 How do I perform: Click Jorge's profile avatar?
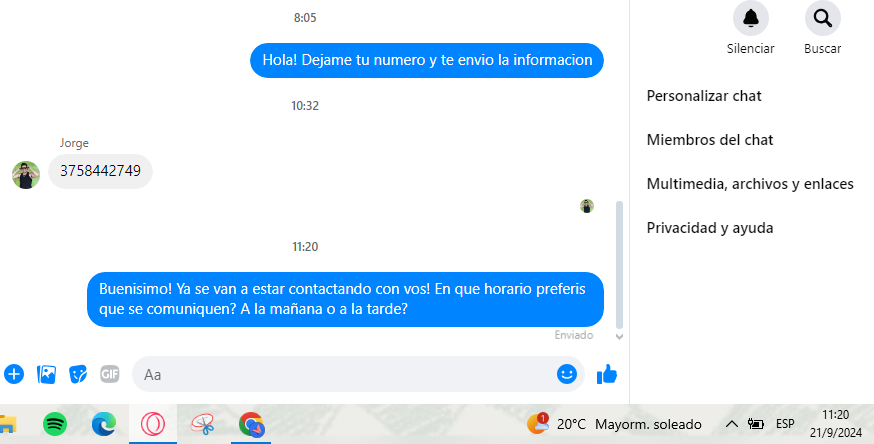pos(26,175)
